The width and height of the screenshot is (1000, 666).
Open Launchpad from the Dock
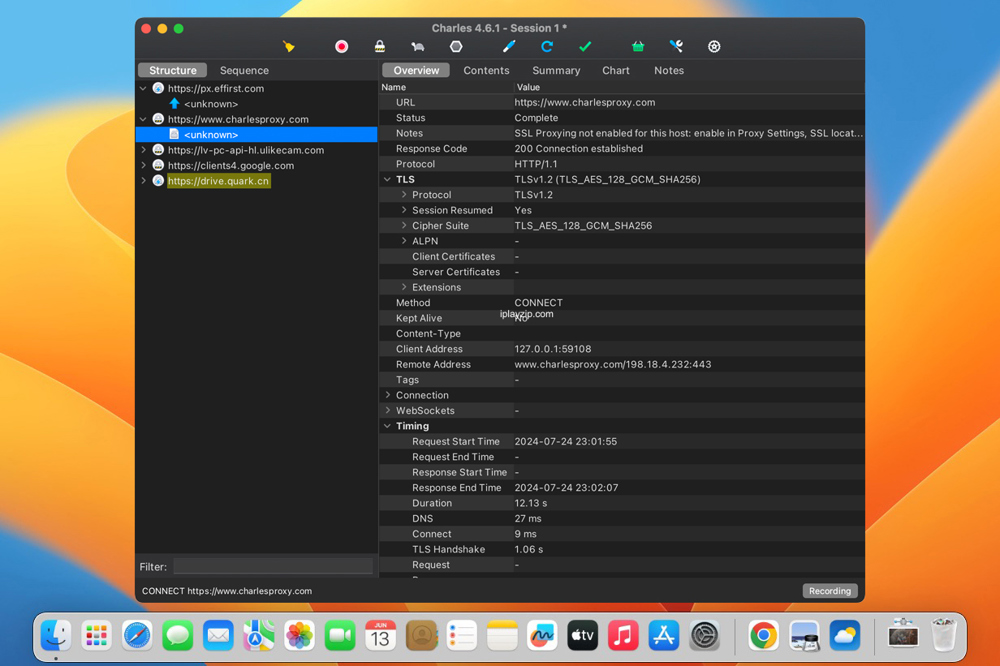[x=96, y=635]
